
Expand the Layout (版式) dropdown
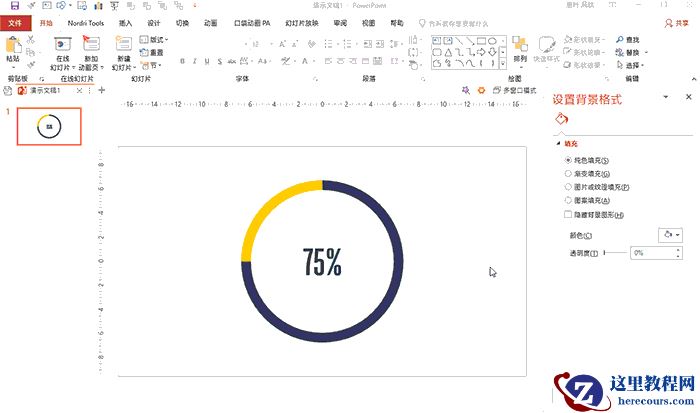pos(154,39)
